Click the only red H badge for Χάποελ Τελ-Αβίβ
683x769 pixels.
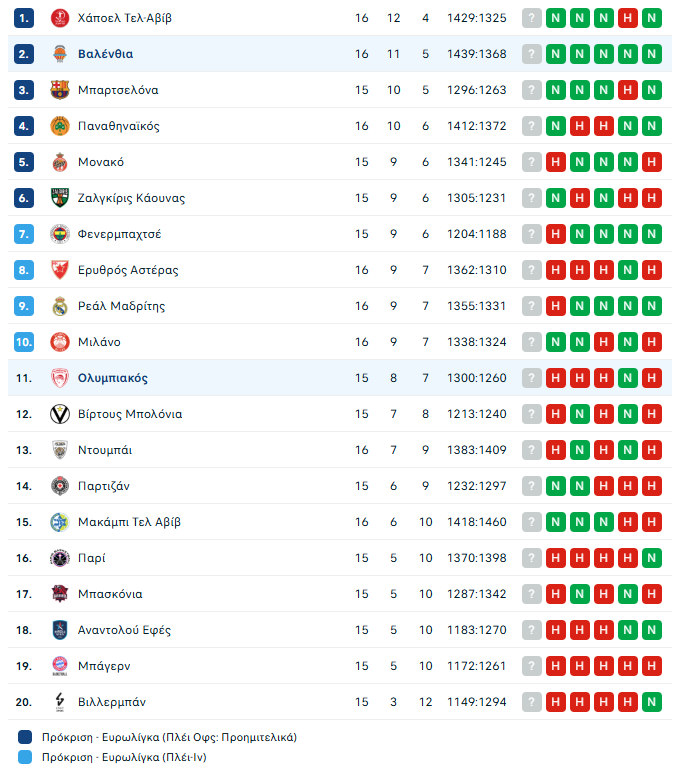pyautogui.click(x=628, y=18)
